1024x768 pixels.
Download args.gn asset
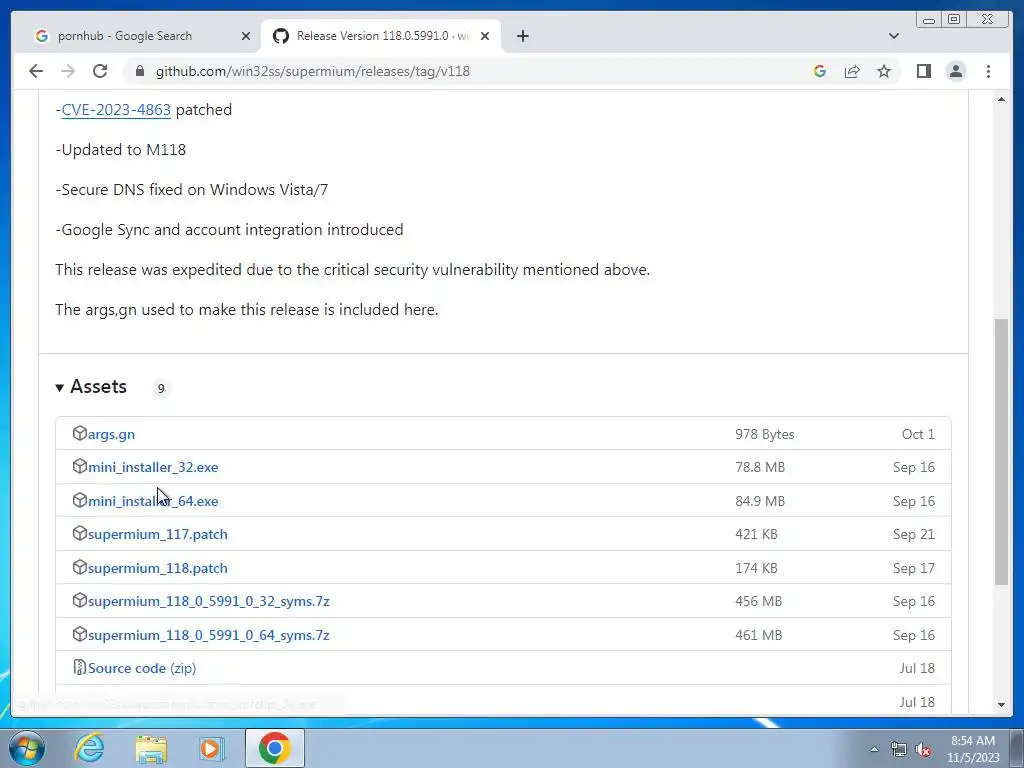[111, 434]
